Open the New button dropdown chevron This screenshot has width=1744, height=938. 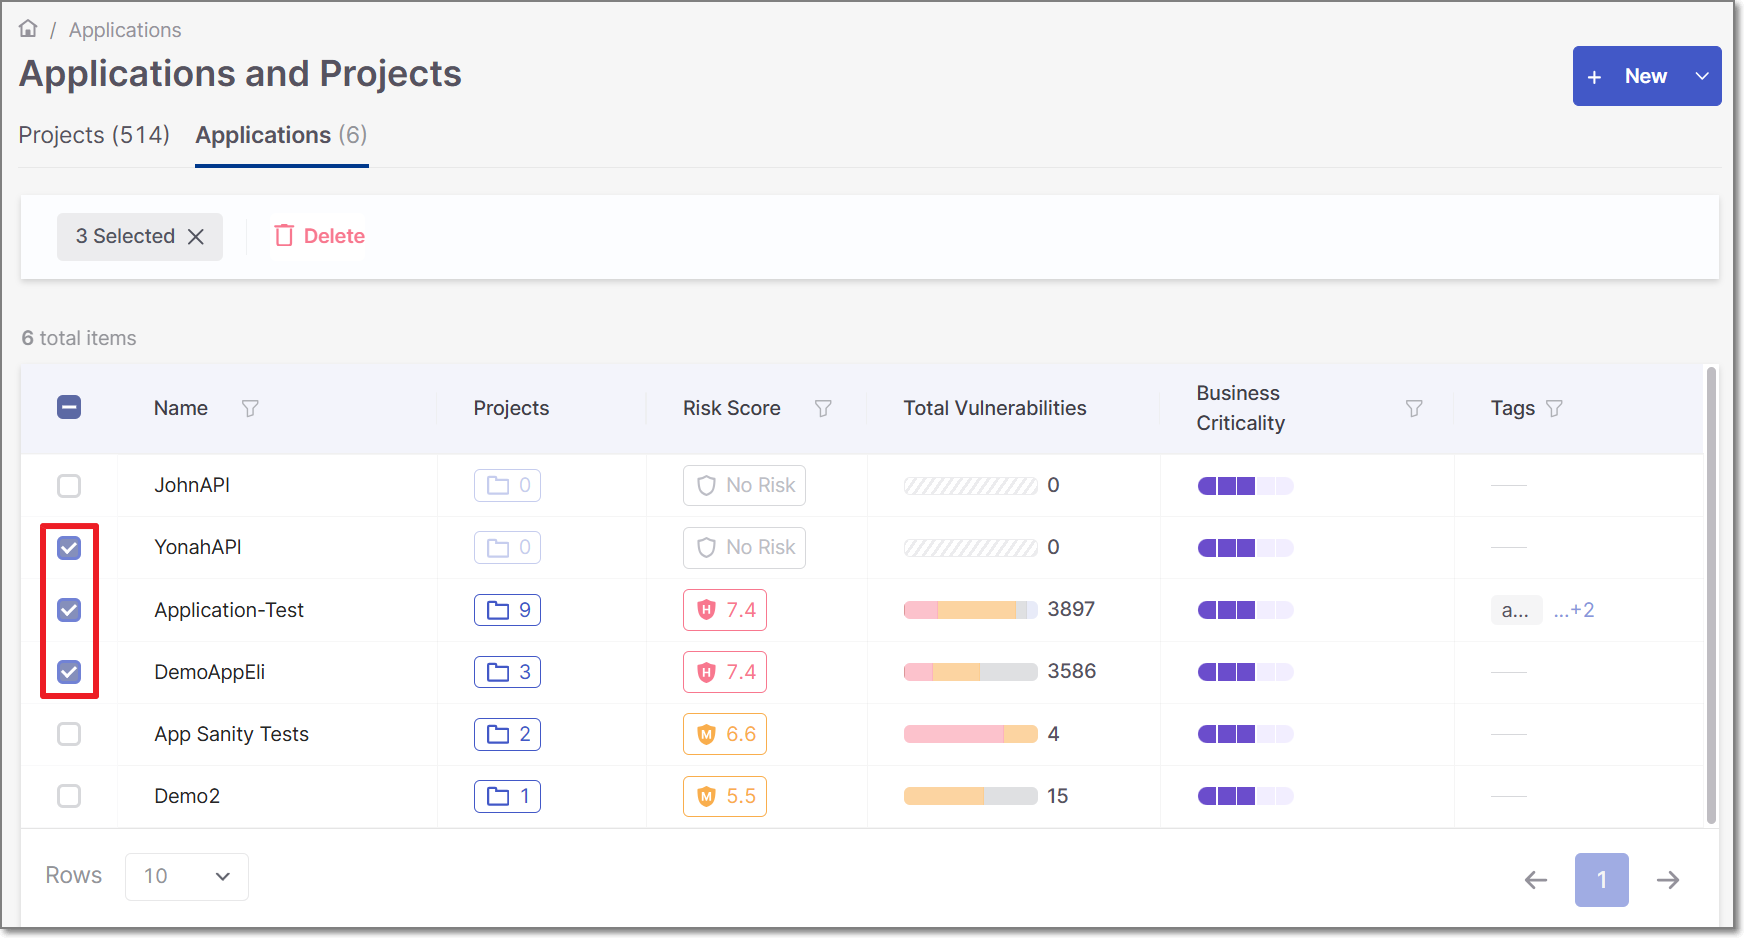point(1701,75)
